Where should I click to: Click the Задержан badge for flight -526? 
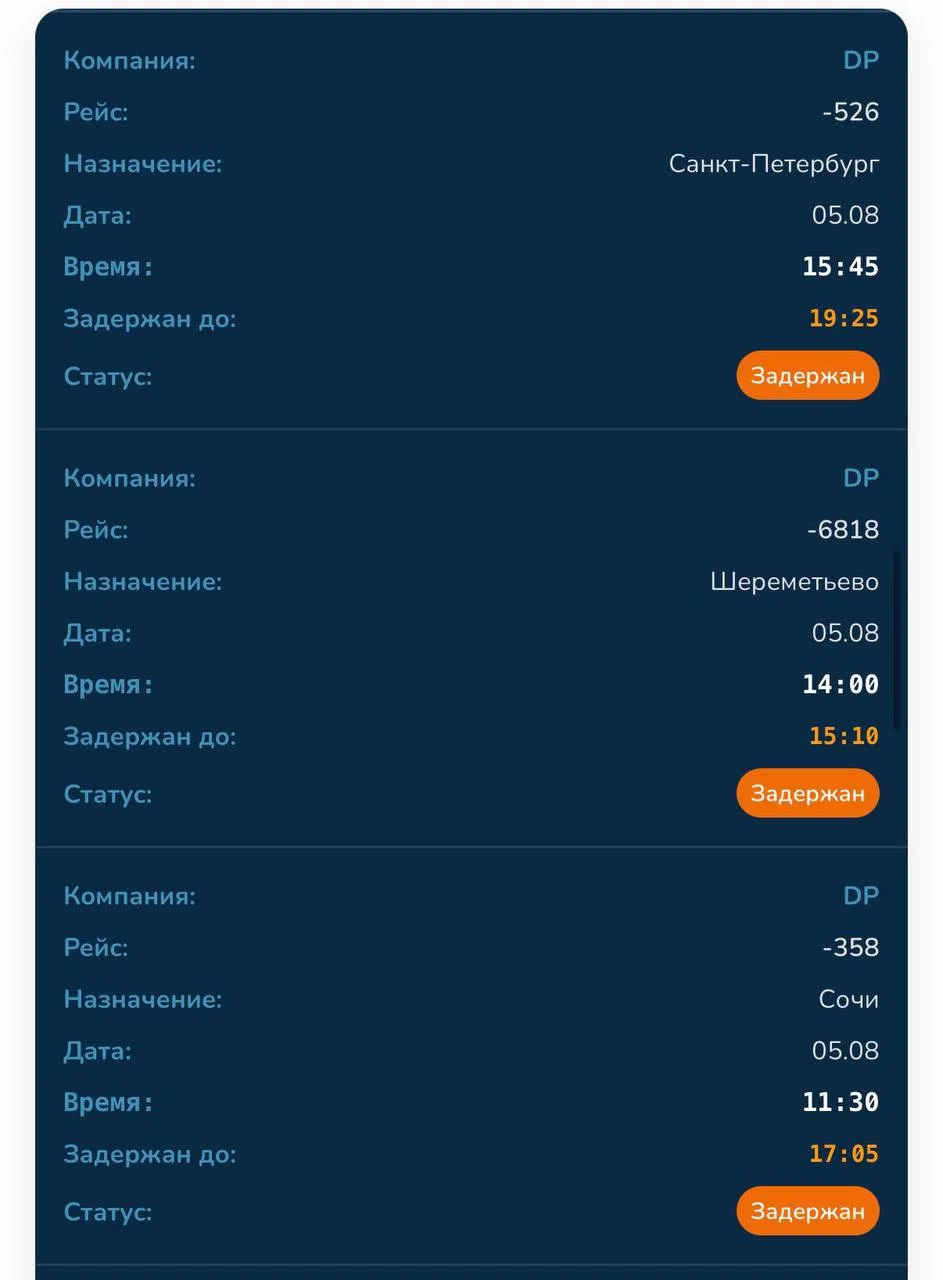[x=808, y=376]
